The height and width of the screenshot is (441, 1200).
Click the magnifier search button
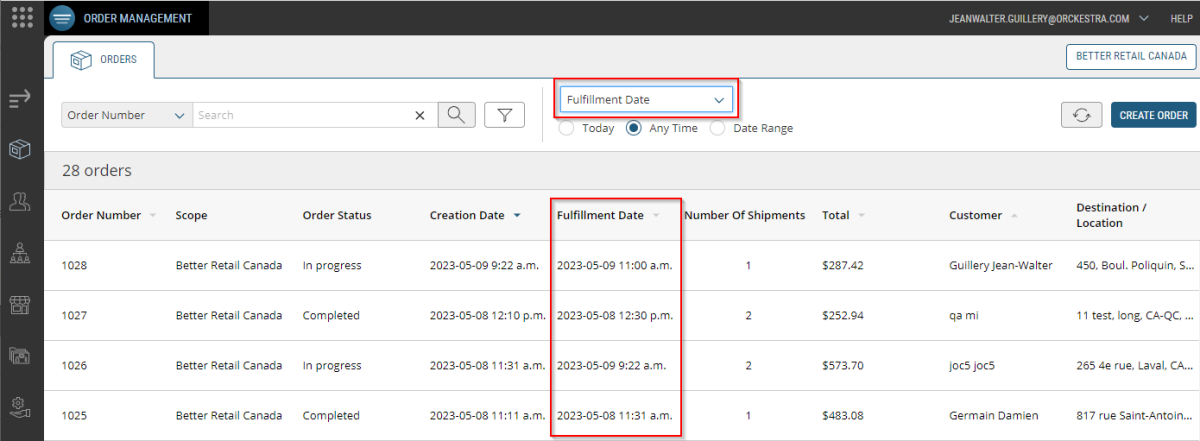455,115
